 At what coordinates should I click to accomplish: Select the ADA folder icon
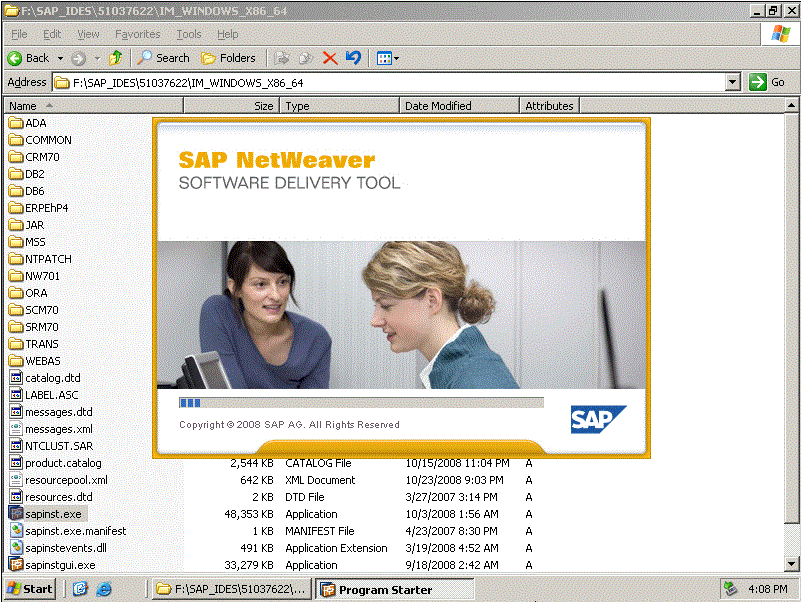point(16,123)
